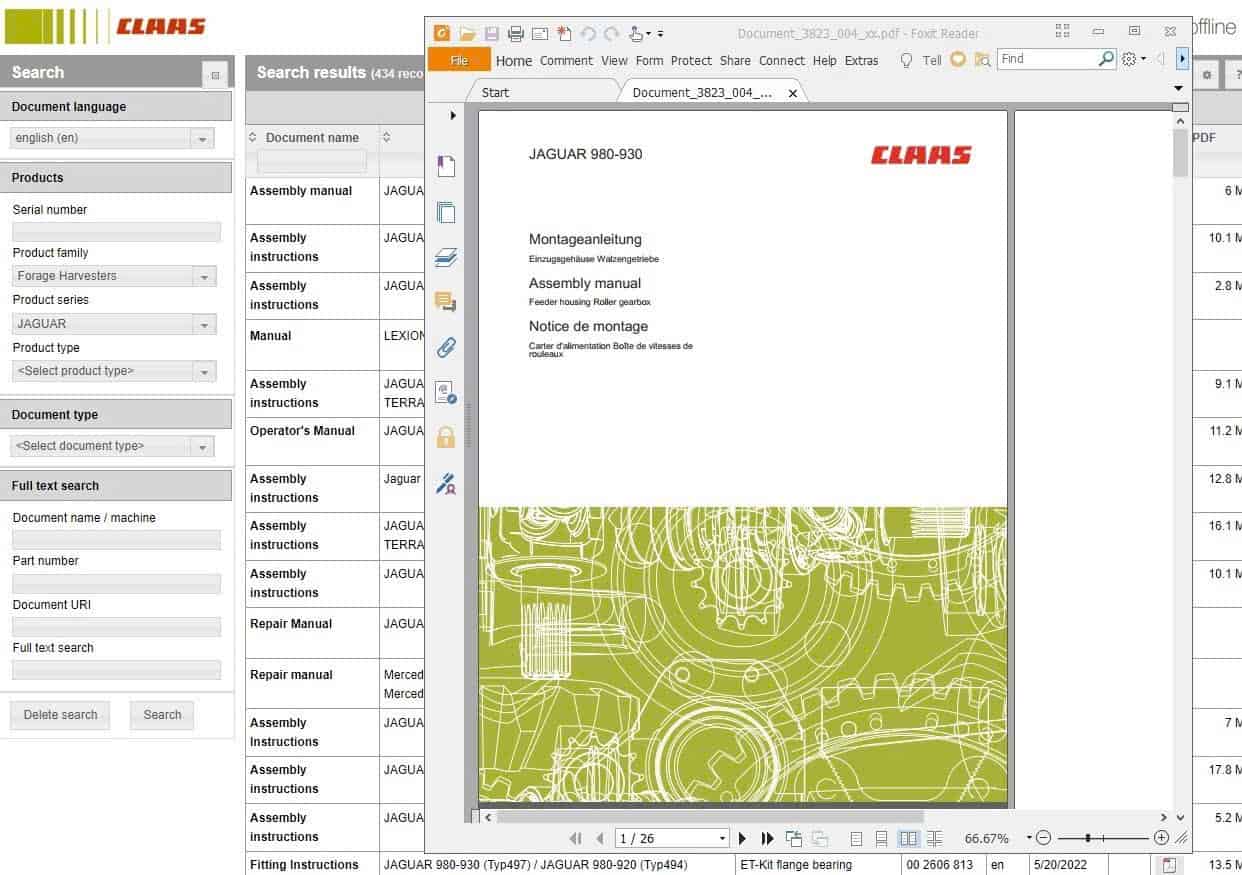Click the Undo arrow icon
The height and width of the screenshot is (875, 1242).
click(x=589, y=33)
